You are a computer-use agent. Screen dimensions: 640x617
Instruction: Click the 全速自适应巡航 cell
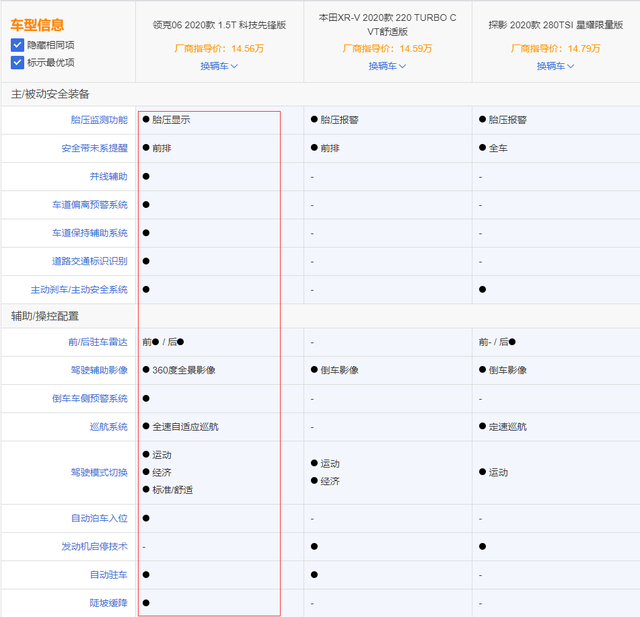pos(181,427)
